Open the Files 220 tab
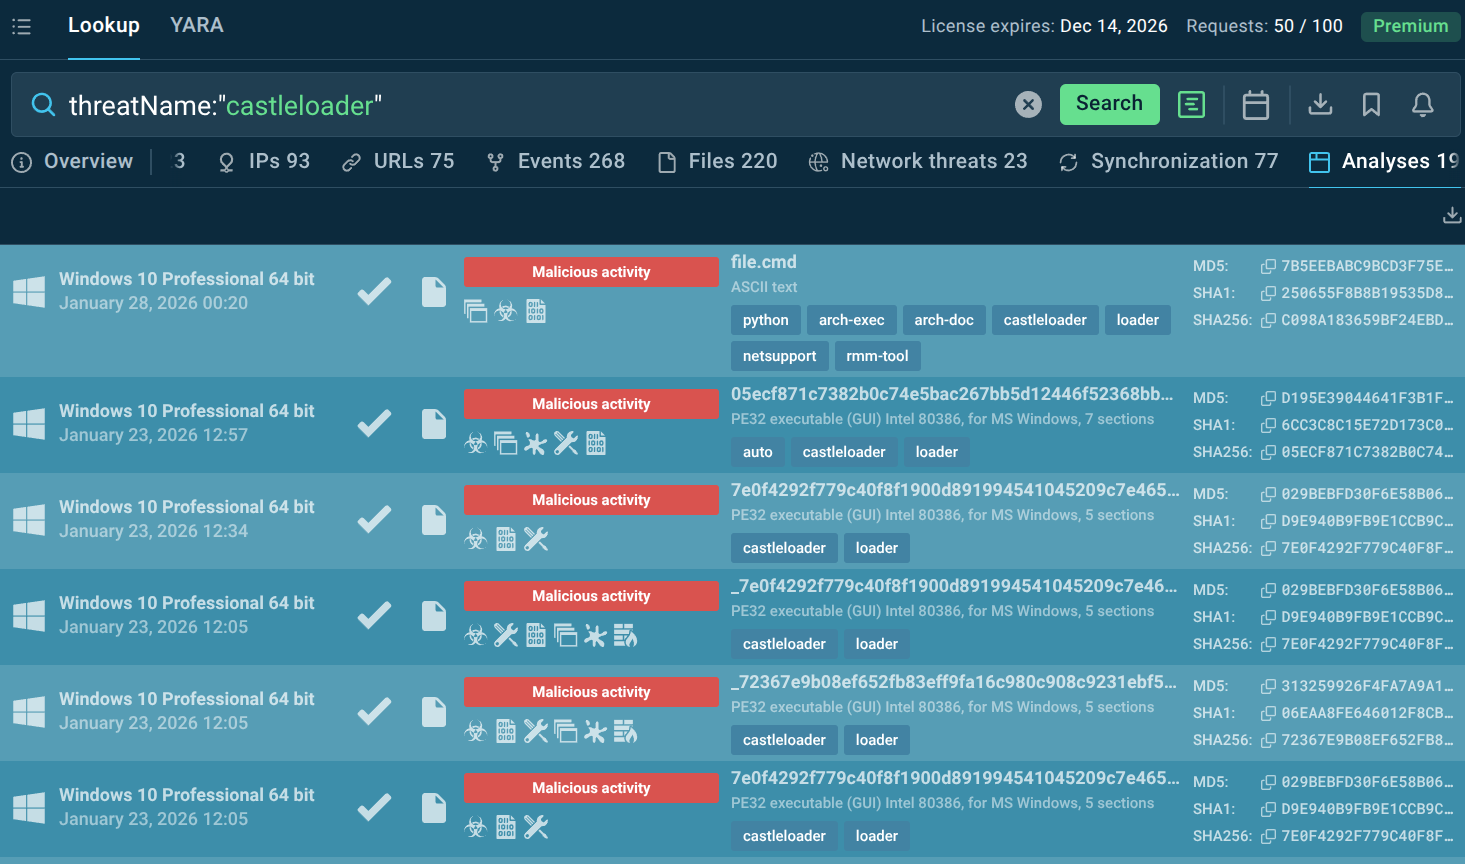The width and height of the screenshot is (1465, 864). [x=717, y=162]
